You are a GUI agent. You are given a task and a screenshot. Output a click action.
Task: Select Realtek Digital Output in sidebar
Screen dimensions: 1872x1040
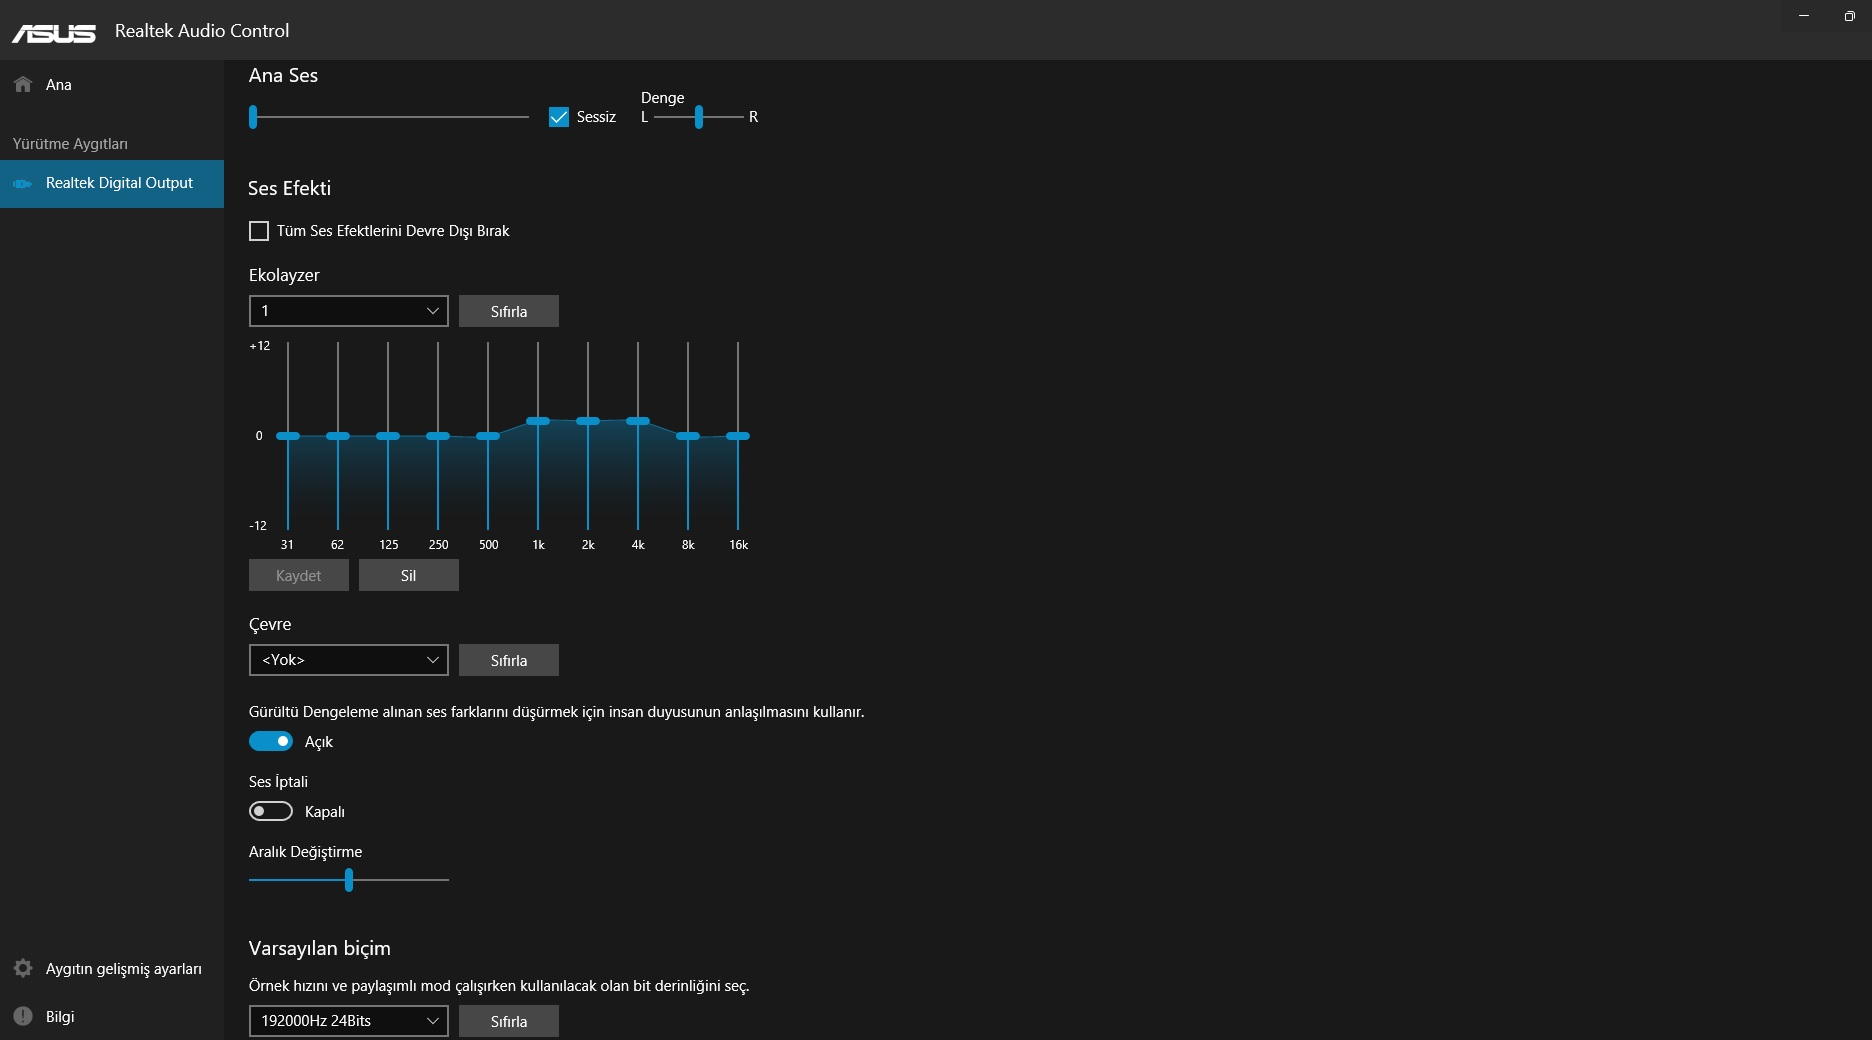[x=112, y=184]
